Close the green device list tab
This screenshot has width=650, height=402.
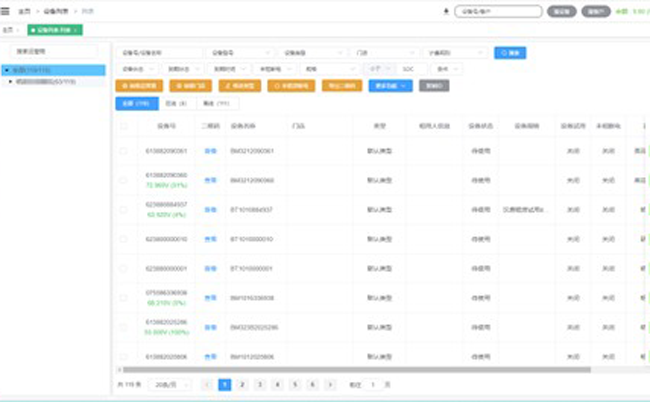point(76,31)
